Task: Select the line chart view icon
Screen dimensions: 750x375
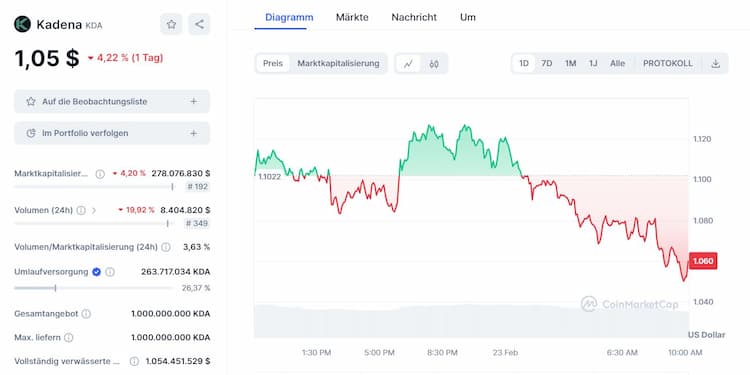Action: [x=408, y=64]
